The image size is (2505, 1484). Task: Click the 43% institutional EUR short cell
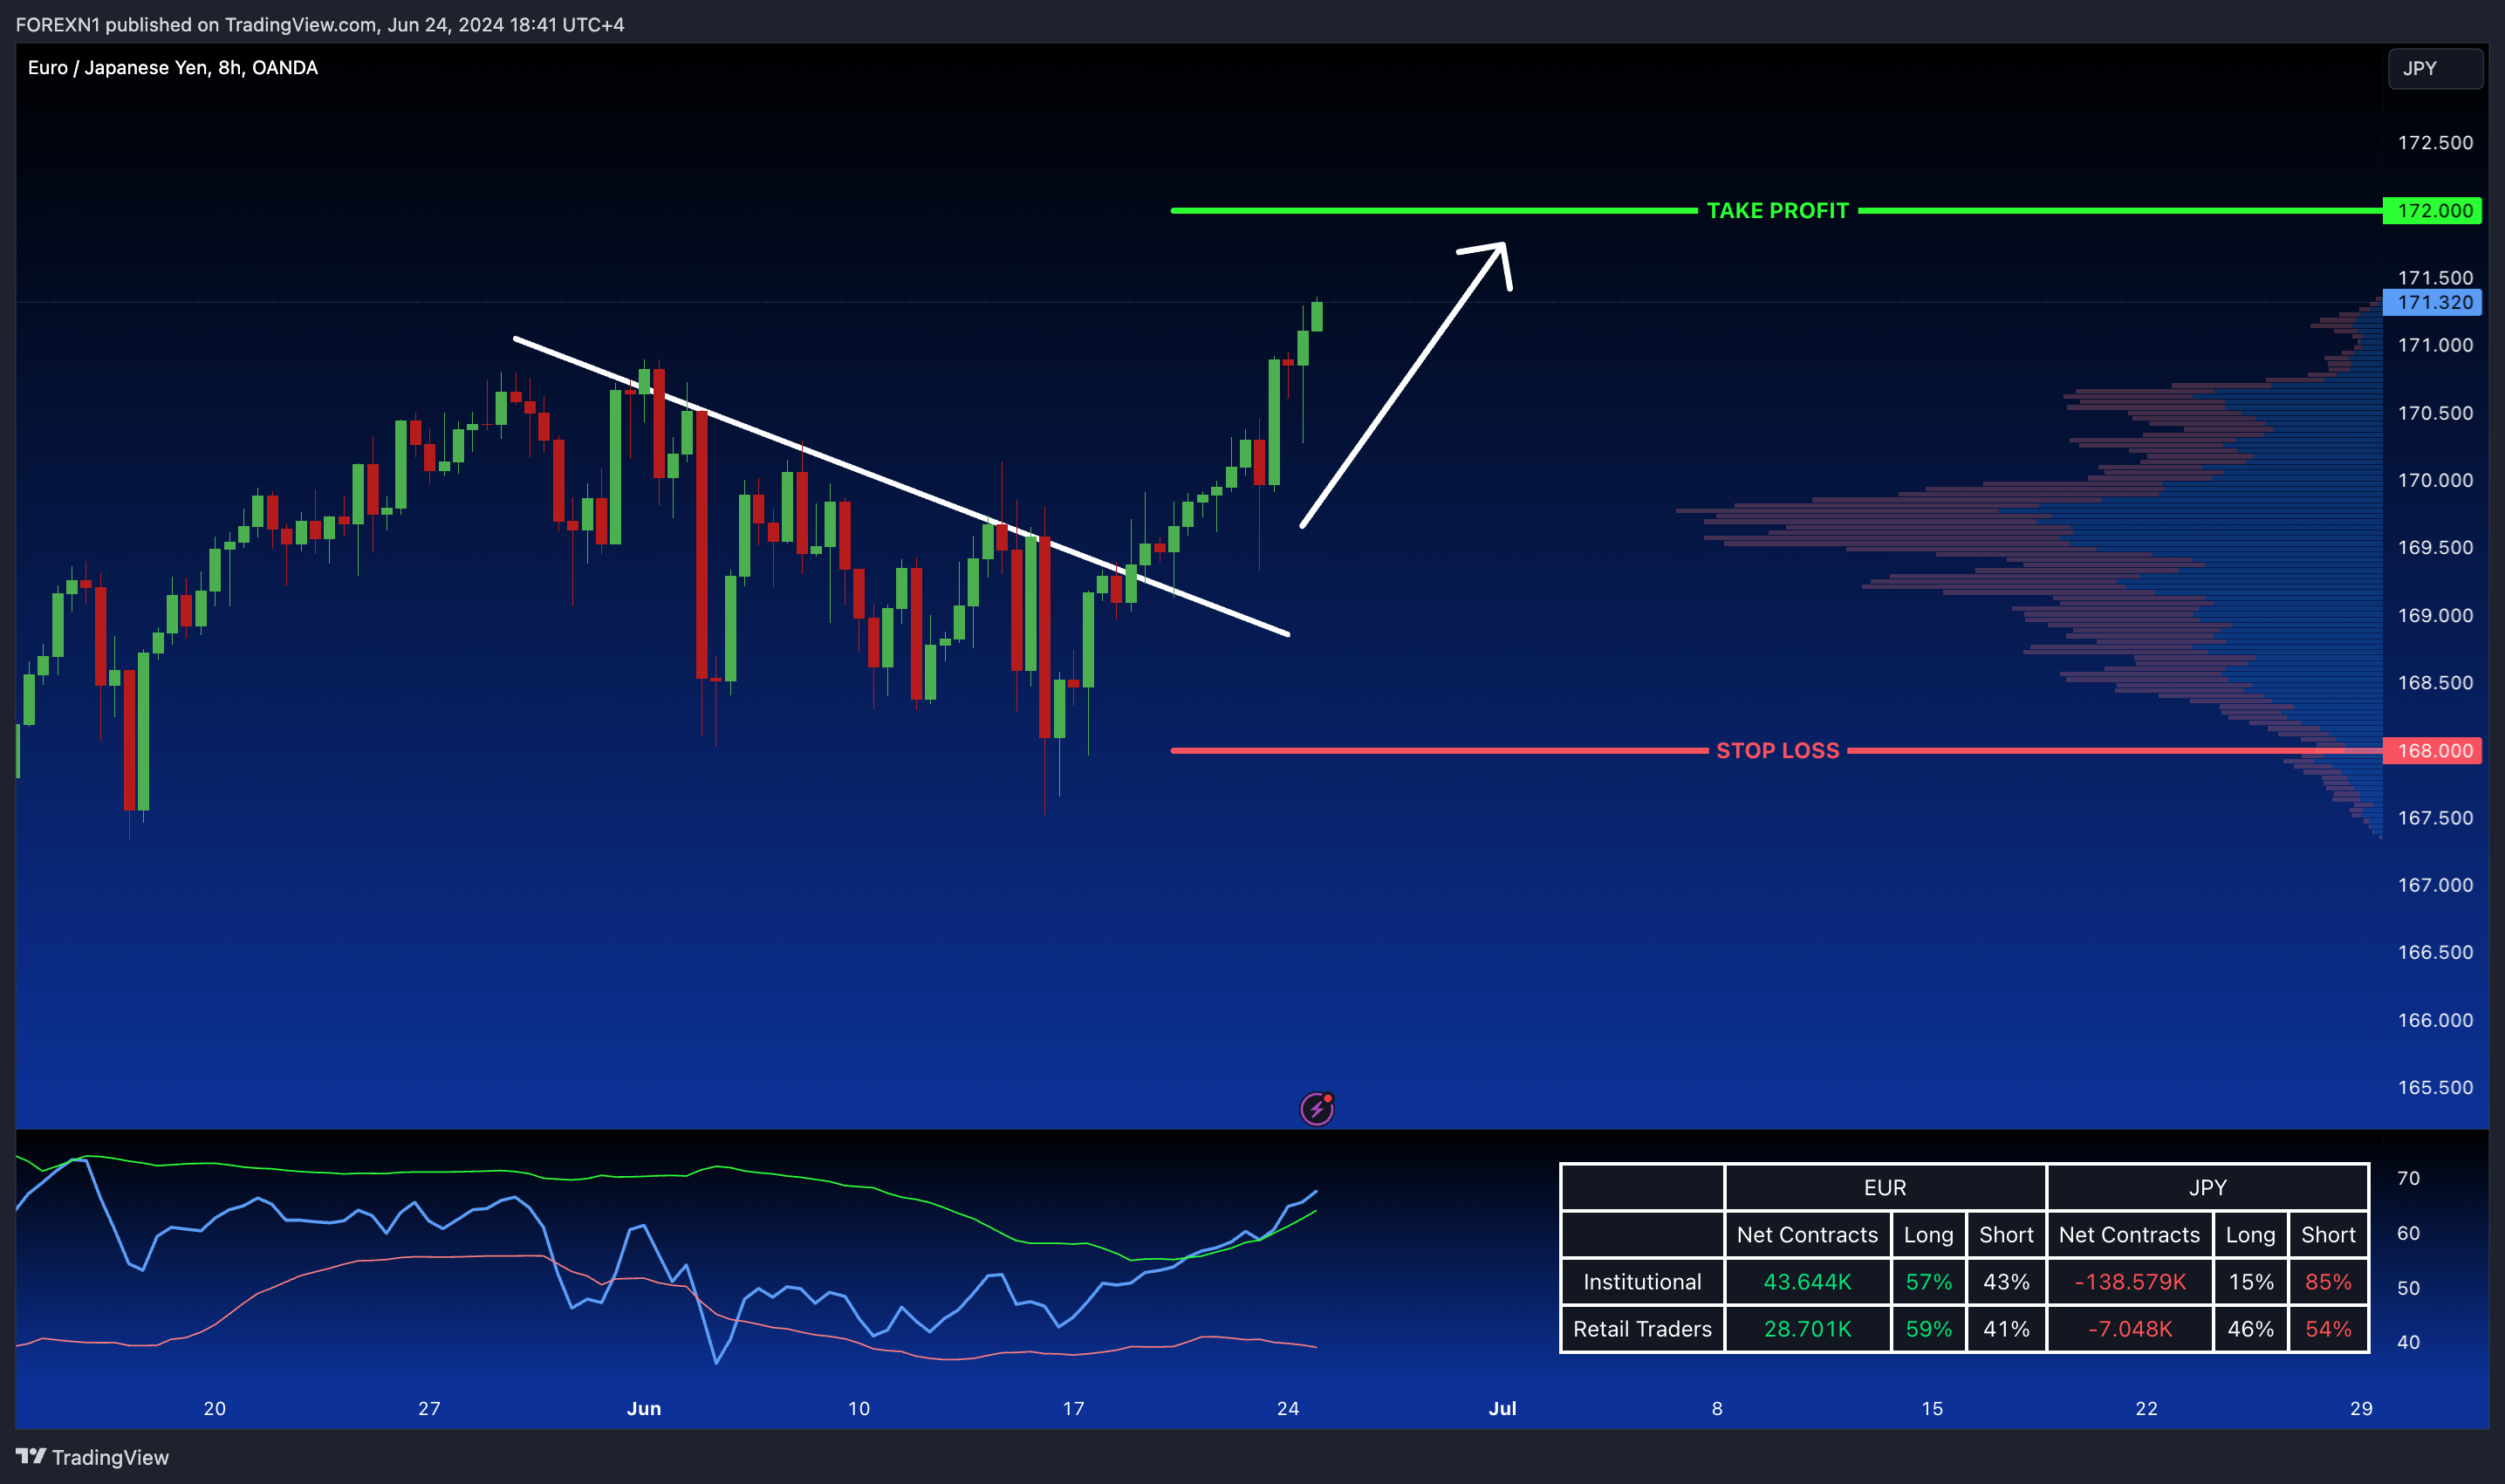pyautogui.click(x=2006, y=1281)
